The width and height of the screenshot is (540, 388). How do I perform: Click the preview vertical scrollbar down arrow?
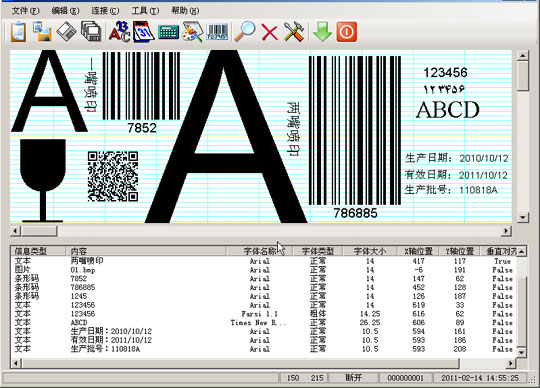tap(523, 217)
